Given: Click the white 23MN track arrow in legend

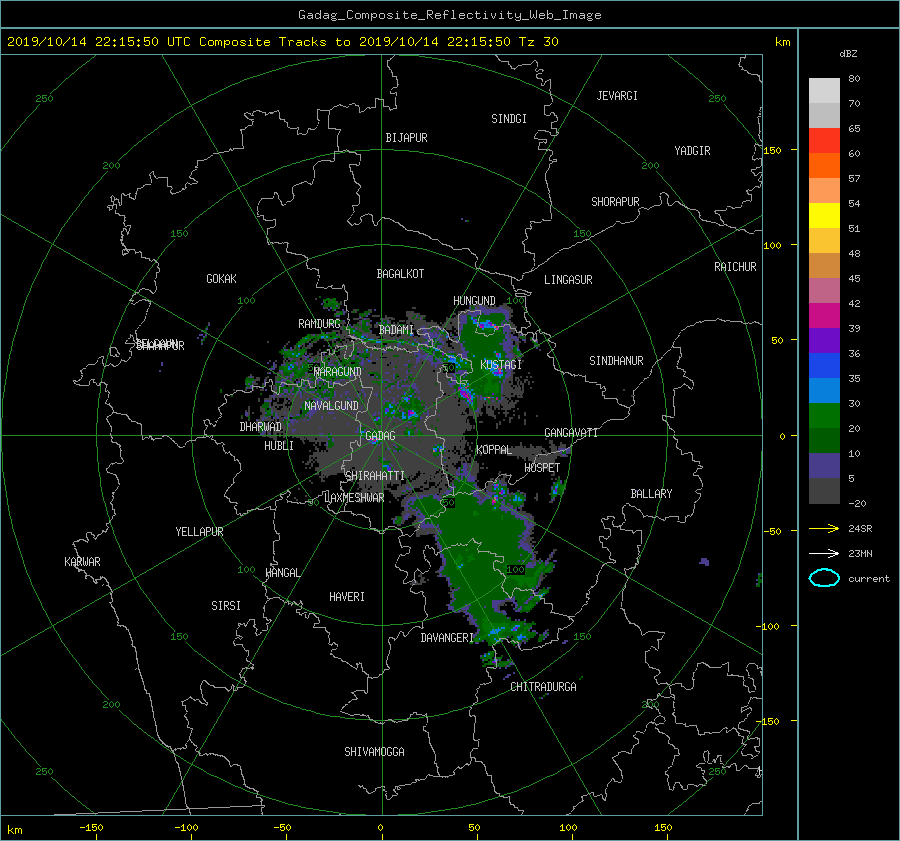Looking at the screenshot, I should (824, 553).
